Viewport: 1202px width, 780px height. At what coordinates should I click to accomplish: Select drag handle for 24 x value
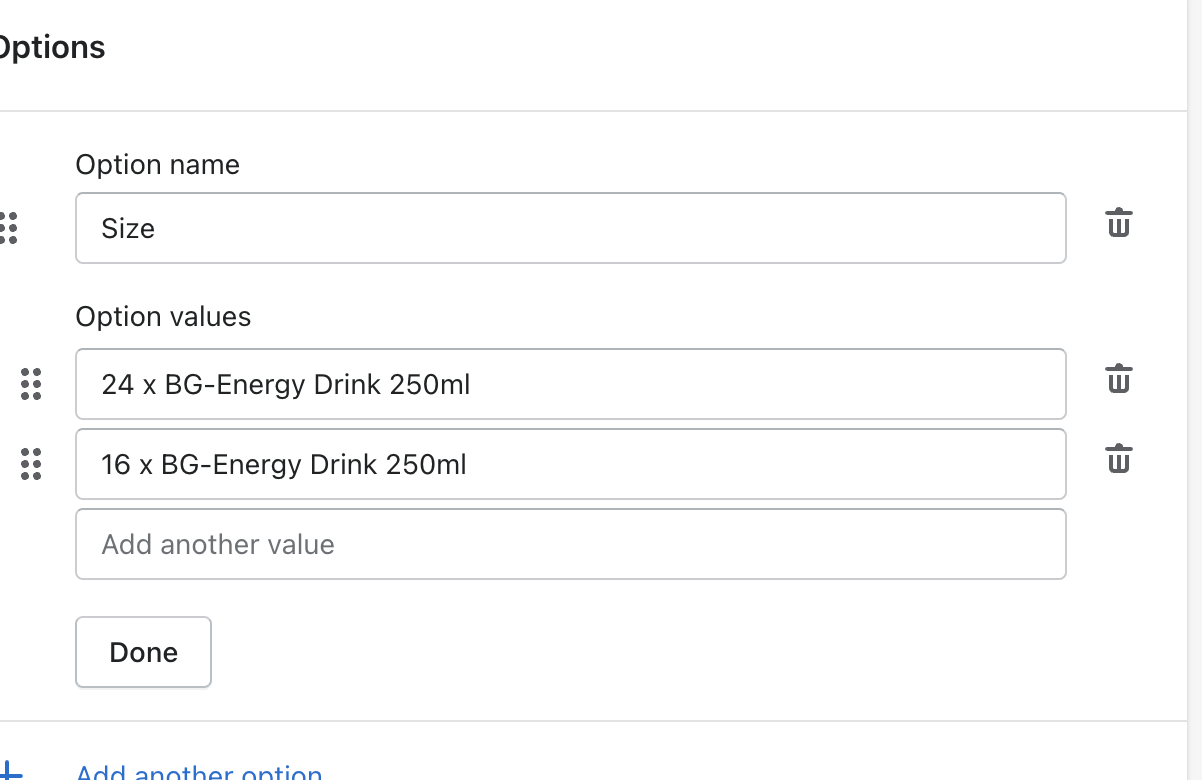click(31, 384)
